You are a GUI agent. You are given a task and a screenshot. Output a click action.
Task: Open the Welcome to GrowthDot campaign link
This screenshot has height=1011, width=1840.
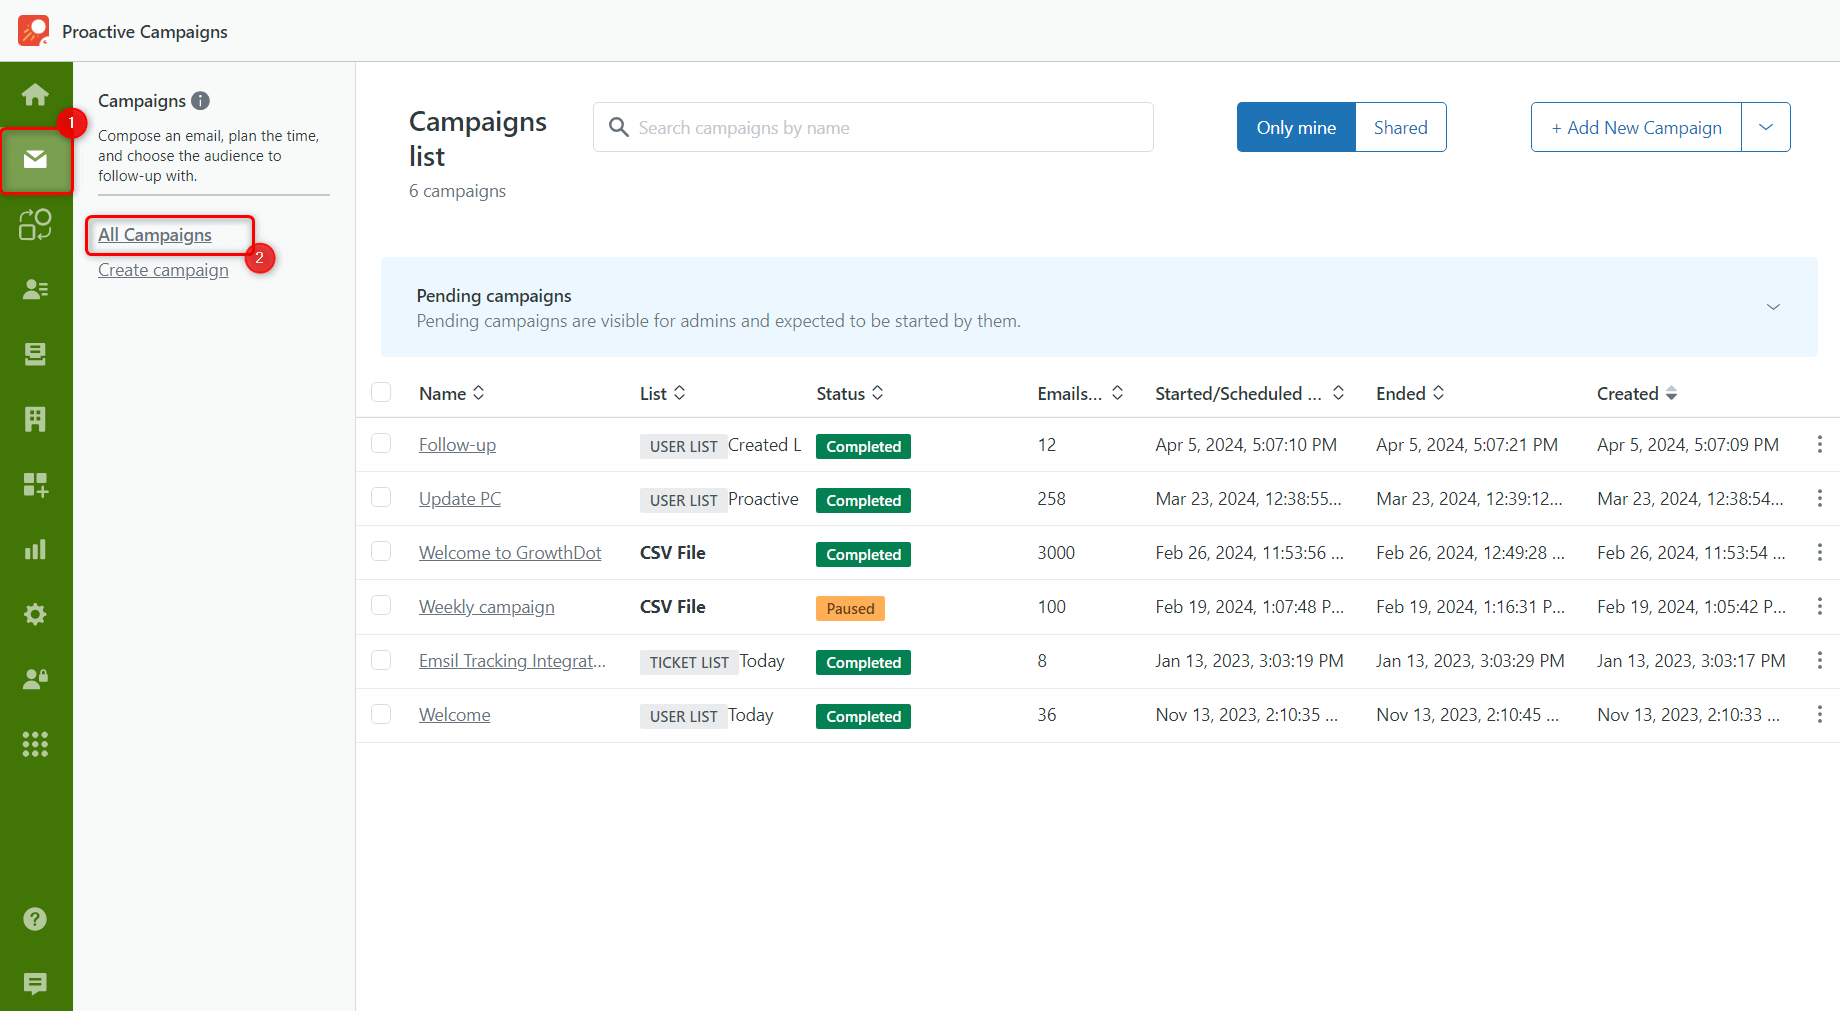tap(510, 553)
